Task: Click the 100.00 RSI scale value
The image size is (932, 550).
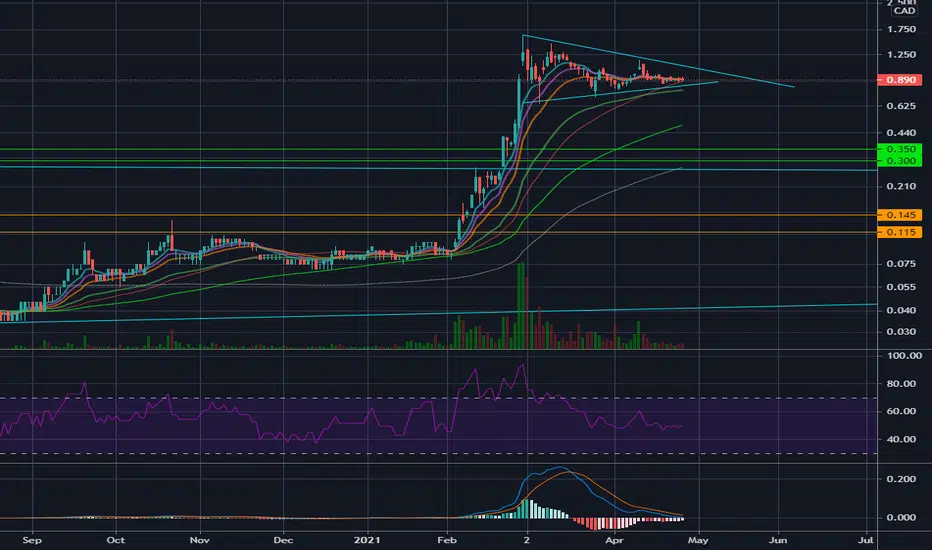Action: [903, 356]
